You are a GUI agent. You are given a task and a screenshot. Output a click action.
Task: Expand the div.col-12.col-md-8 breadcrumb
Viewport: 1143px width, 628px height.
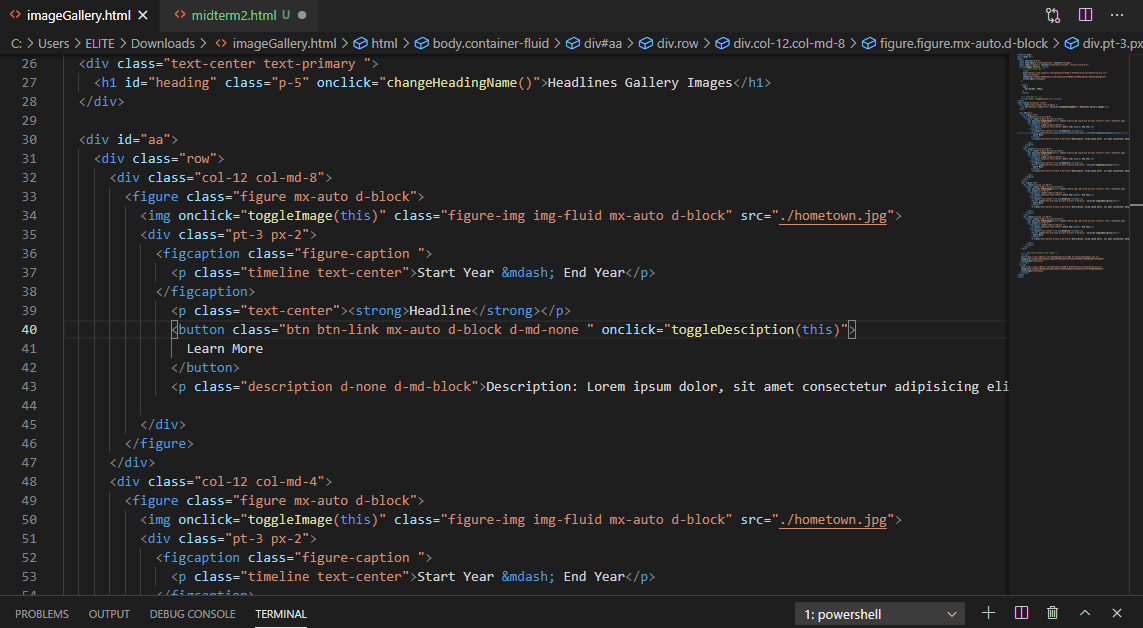pos(789,44)
